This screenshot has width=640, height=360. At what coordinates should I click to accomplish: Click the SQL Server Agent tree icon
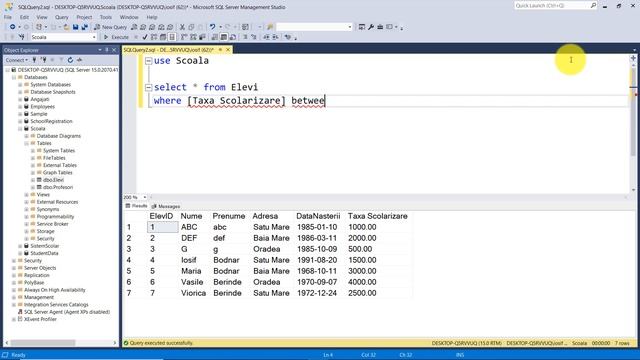tap(20, 312)
